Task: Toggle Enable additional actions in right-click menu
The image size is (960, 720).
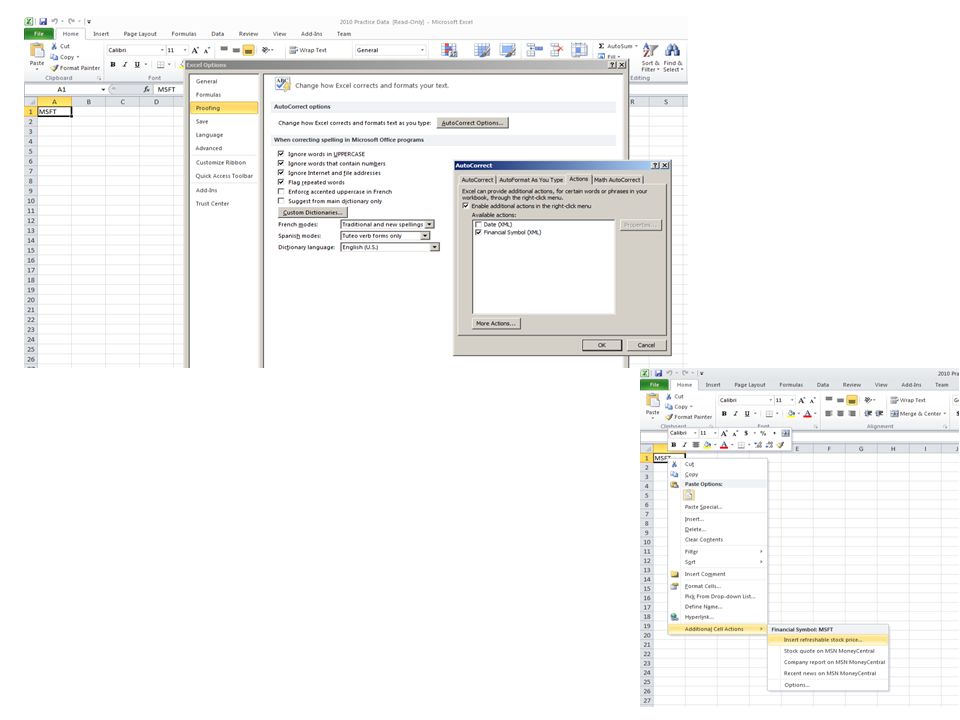Action: (466, 206)
